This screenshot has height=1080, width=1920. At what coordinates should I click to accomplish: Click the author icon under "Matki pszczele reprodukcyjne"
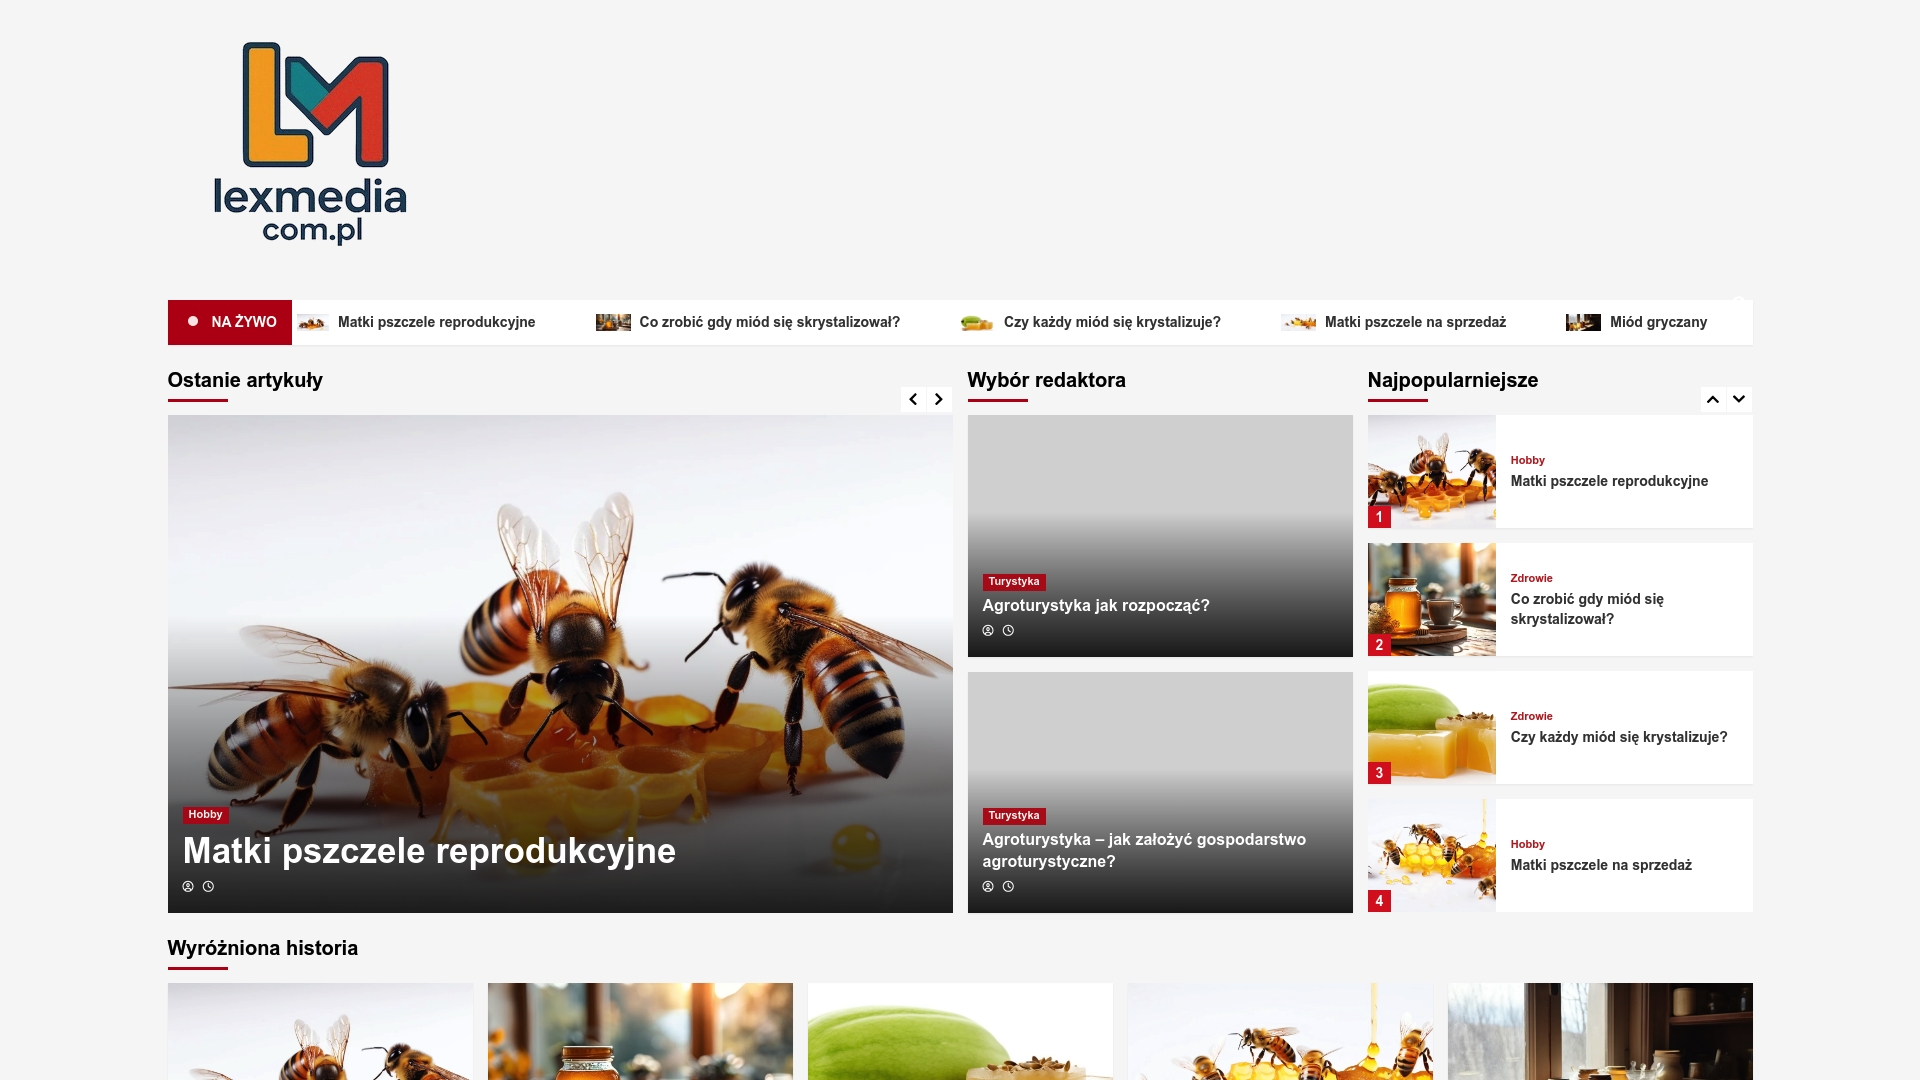[188, 886]
